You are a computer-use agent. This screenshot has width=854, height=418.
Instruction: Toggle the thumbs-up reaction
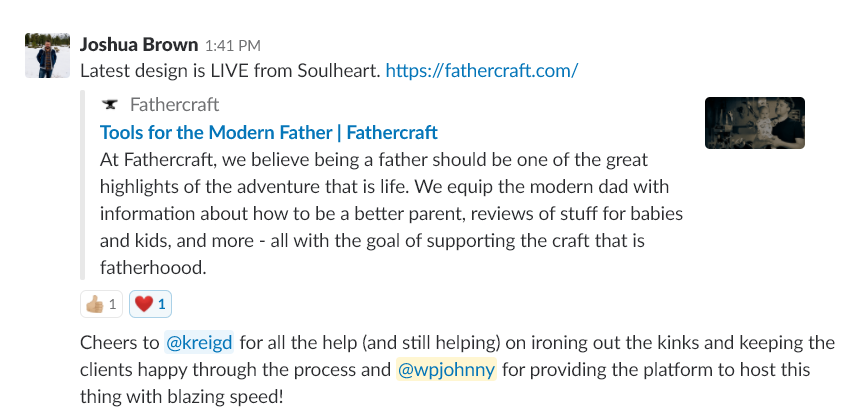pyautogui.click(x=100, y=303)
